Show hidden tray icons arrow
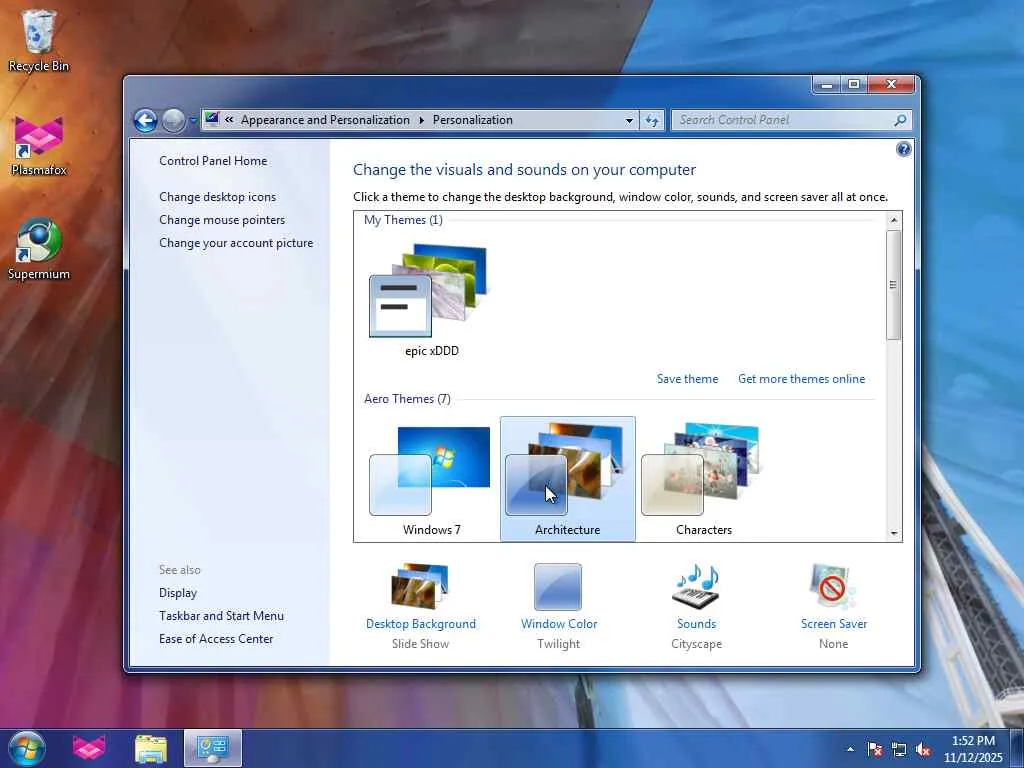This screenshot has width=1024, height=768. pyautogui.click(x=850, y=749)
